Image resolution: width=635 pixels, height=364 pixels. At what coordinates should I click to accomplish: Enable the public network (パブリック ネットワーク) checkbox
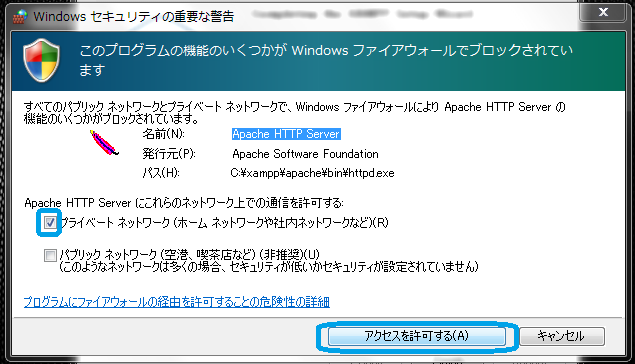tap(50, 255)
